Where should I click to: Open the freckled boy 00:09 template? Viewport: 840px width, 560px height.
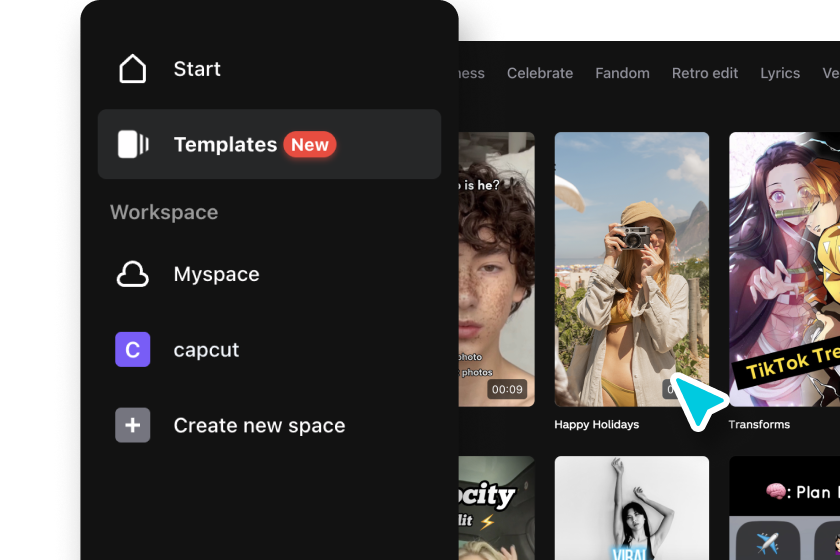coord(497,269)
